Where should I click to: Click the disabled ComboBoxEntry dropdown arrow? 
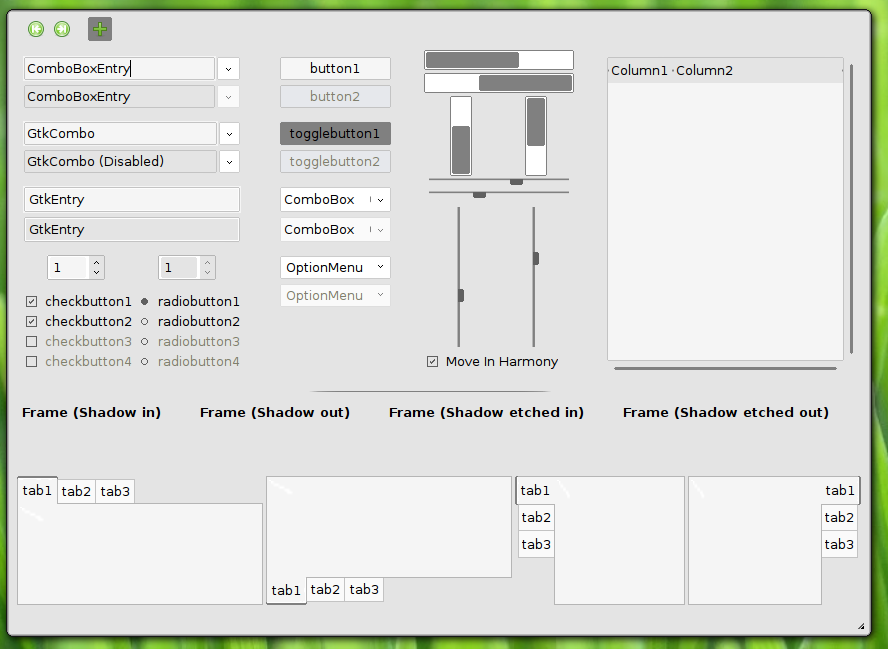[228, 97]
